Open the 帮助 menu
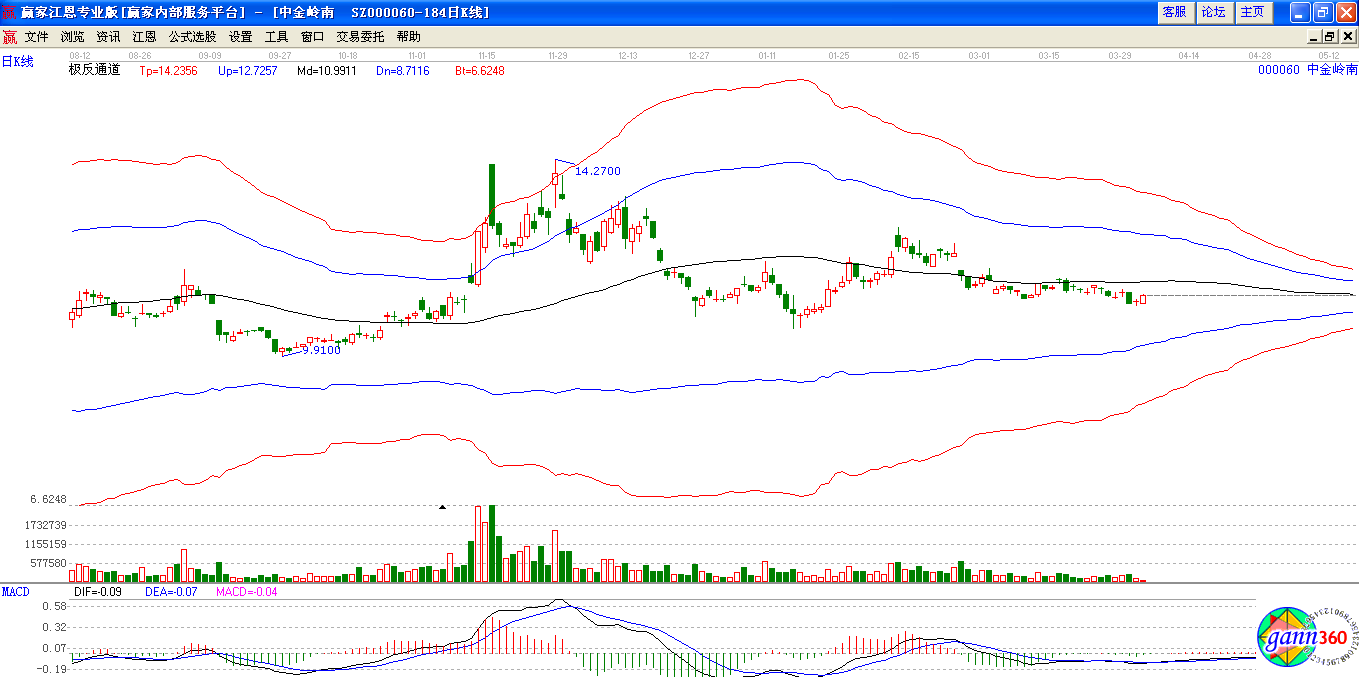Viewport: 1359px width, 677px height. tap(408, 36)
